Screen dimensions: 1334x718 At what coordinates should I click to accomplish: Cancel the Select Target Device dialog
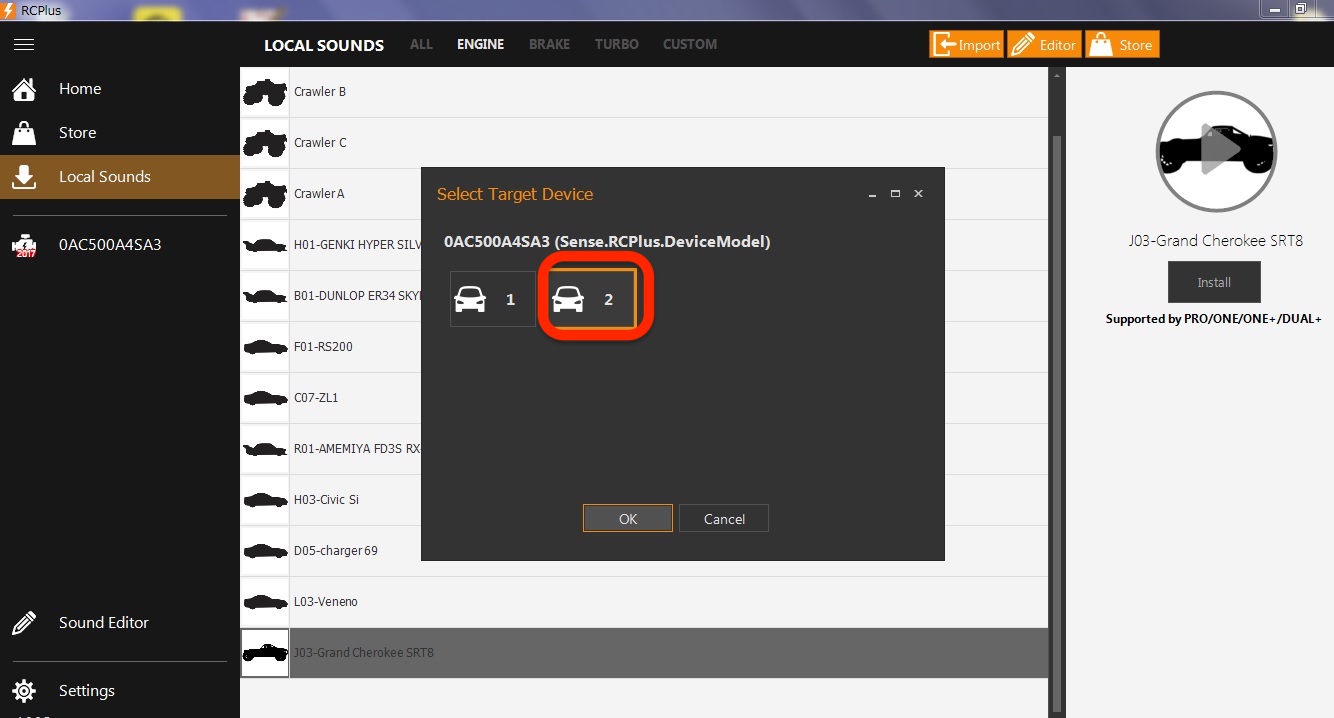coord(723,519)
